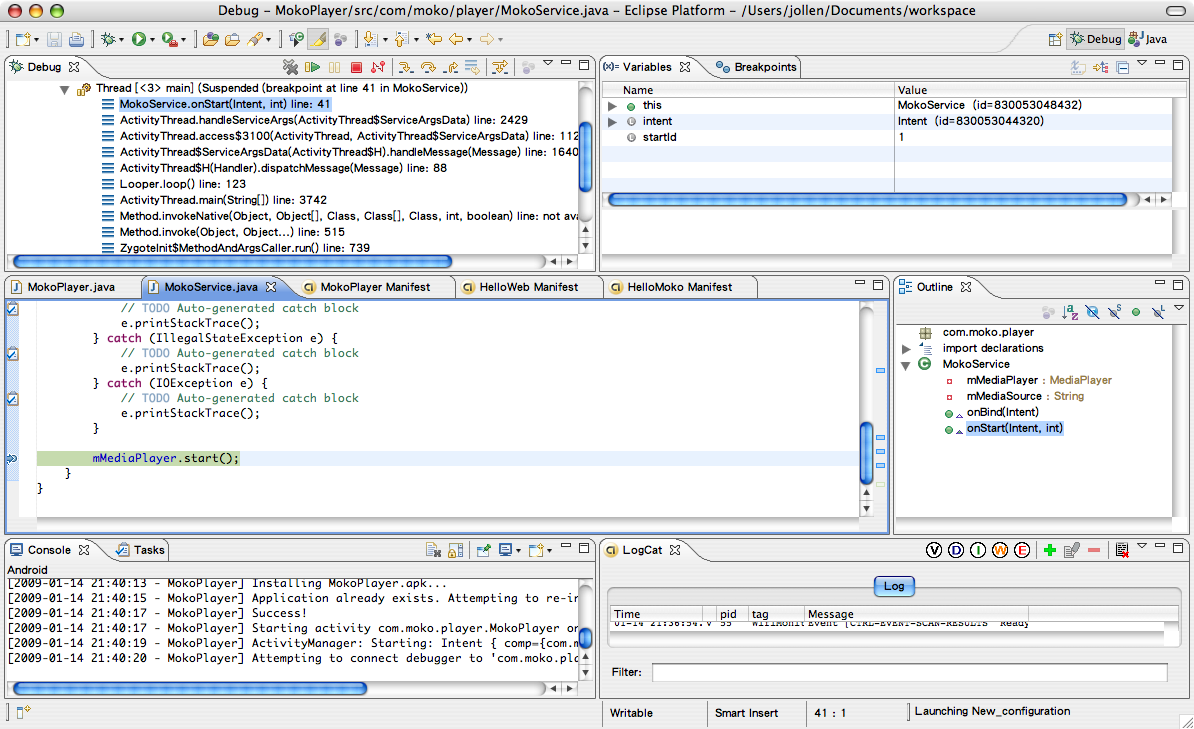The width and height of the screenshot is (1194, 729).
Task: Click Use Step Filters icon in Debug toolbar
Action: click(x=500, y=67)
